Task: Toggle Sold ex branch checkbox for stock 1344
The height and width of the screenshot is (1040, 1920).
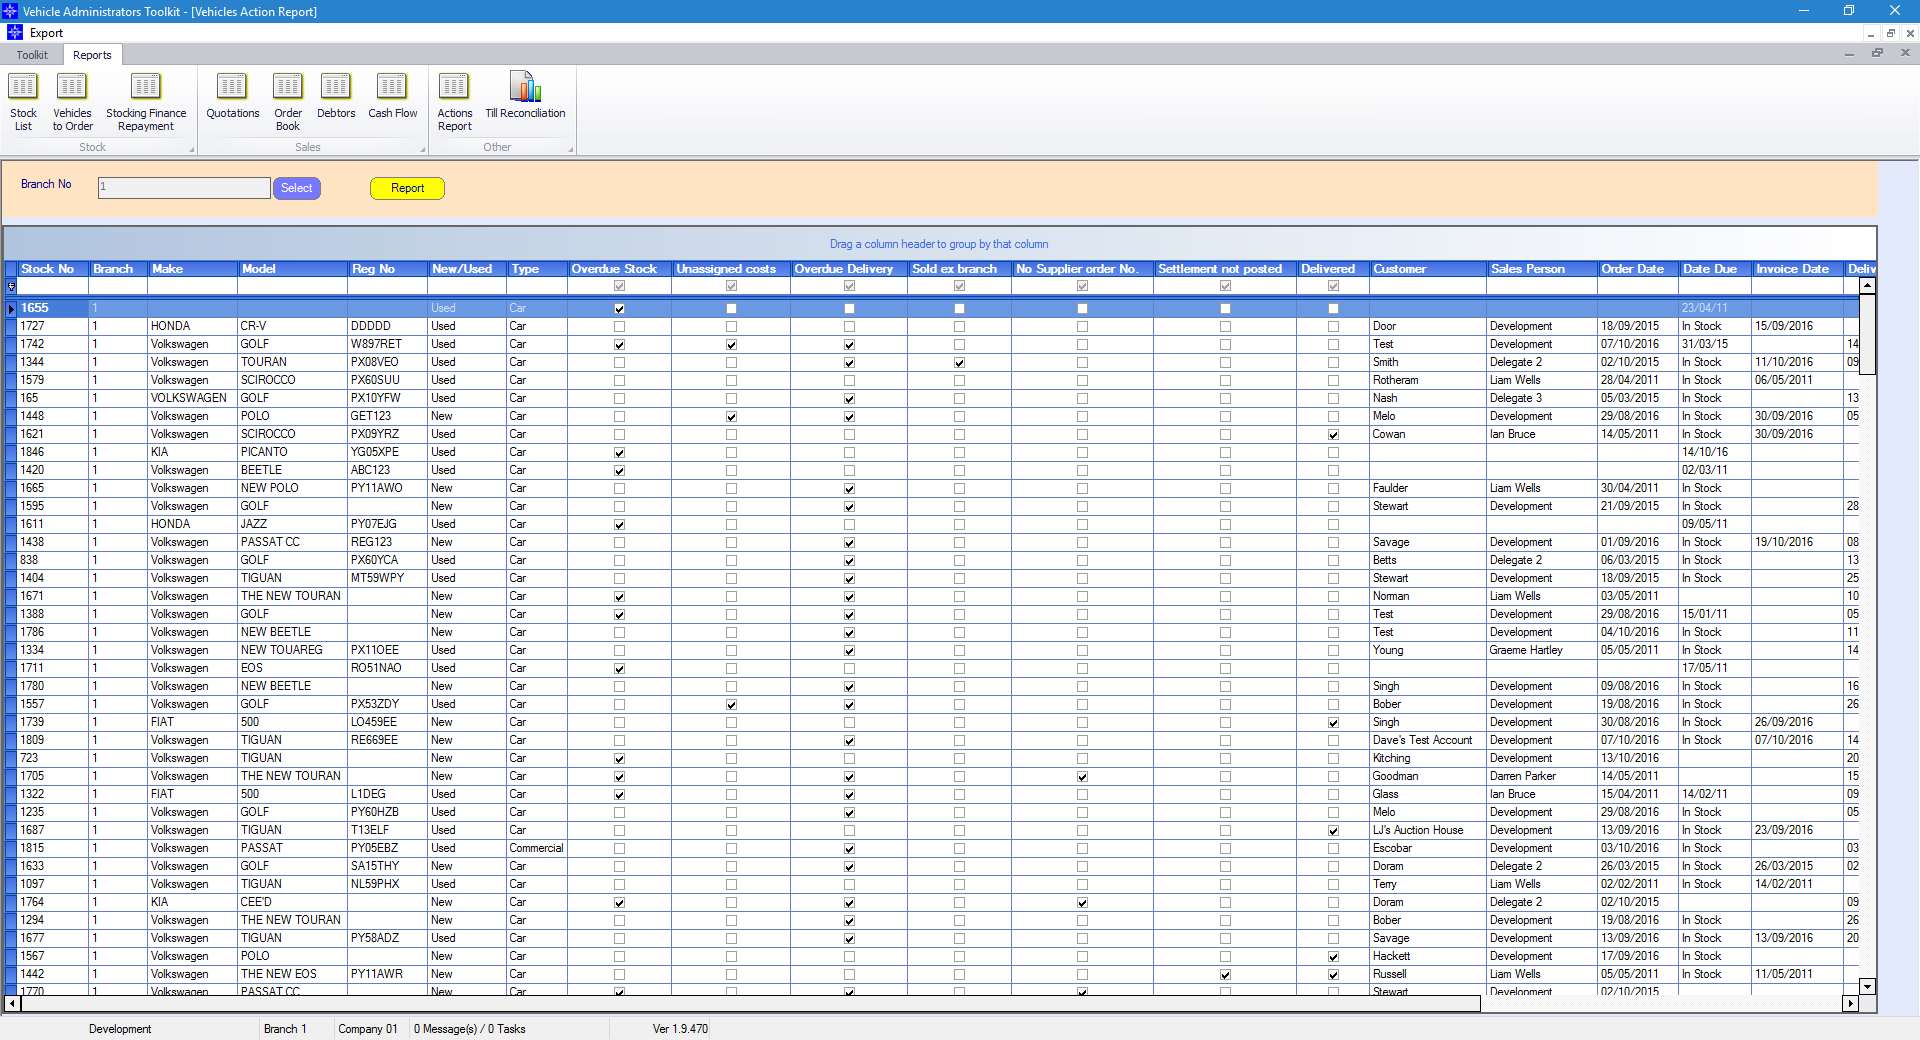Action: coord(959,363)
